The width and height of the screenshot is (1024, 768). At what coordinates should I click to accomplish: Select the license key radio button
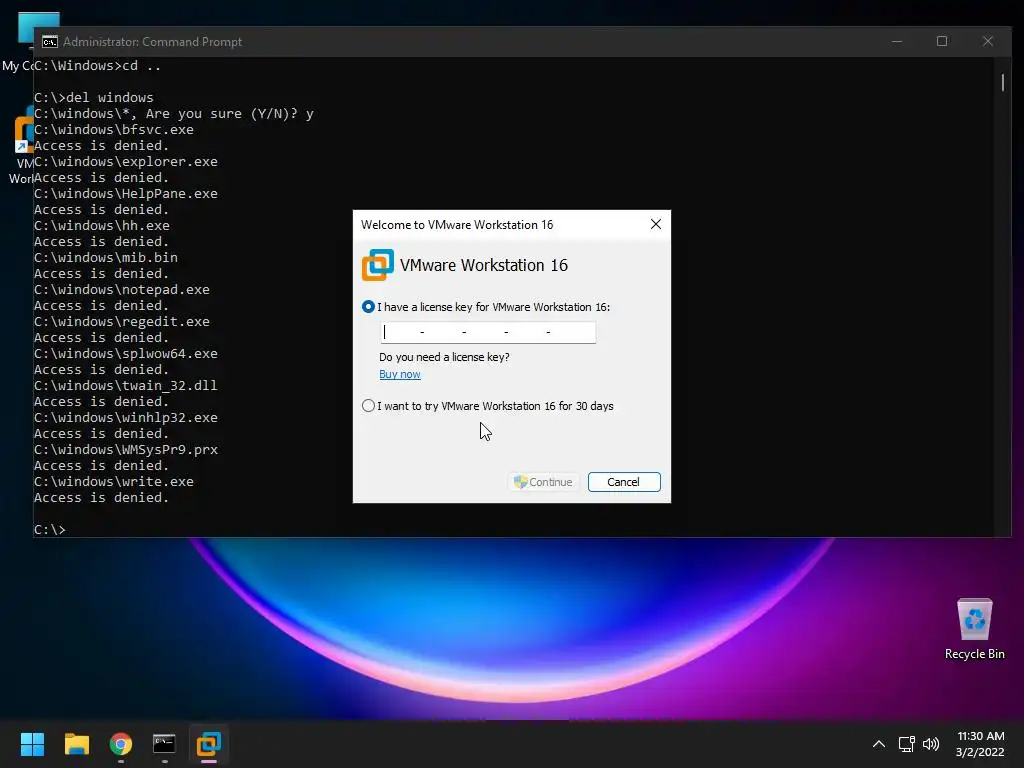point(368,307)
